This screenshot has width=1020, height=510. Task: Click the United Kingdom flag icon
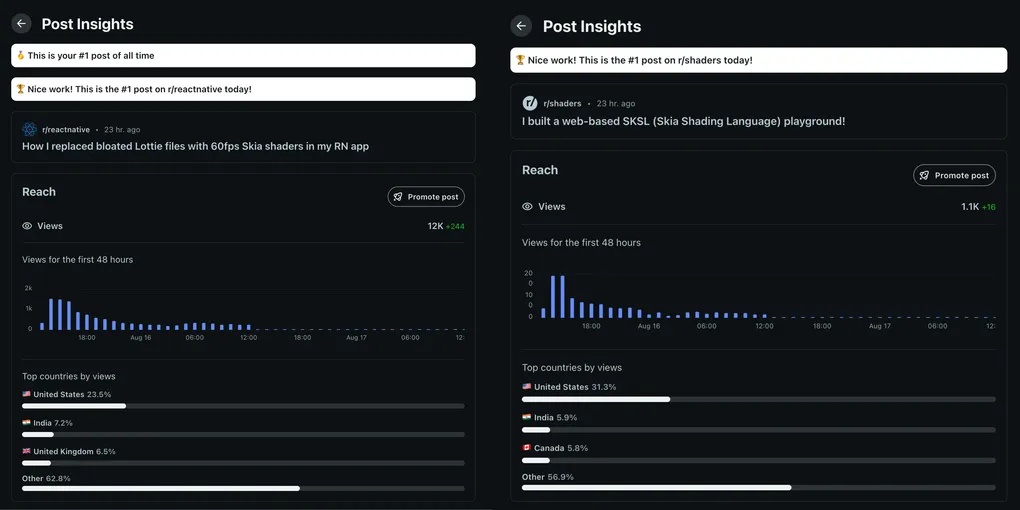click(x=27, y=451)
